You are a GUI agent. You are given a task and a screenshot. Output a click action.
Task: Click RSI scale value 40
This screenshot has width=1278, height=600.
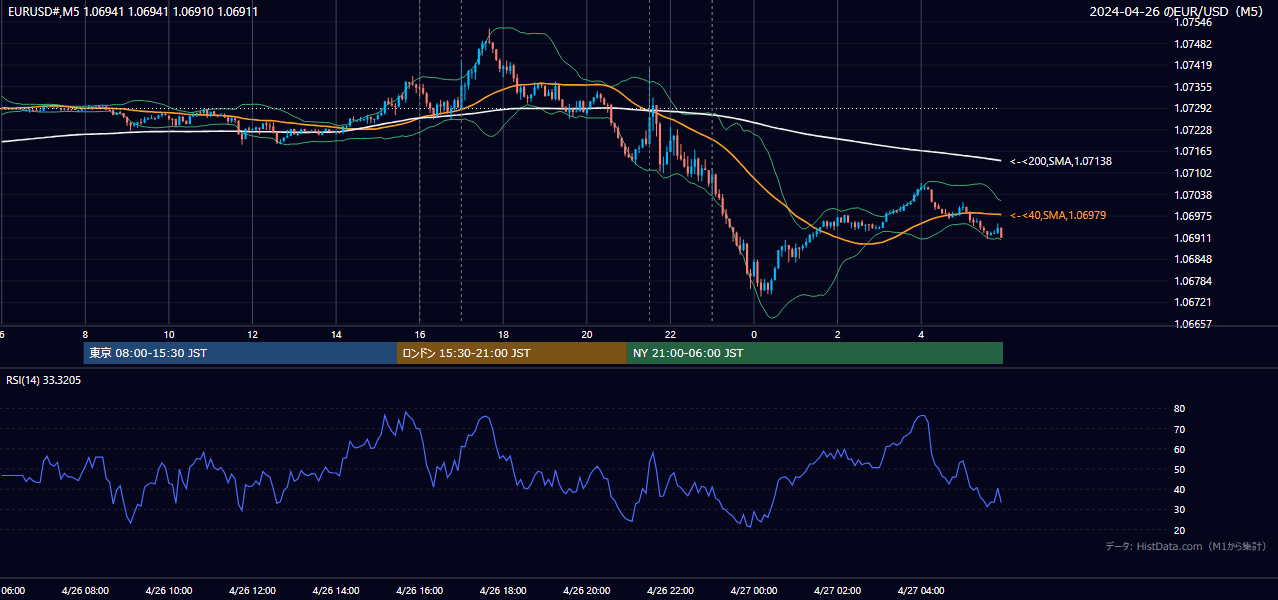click(x=1179, y=489)
